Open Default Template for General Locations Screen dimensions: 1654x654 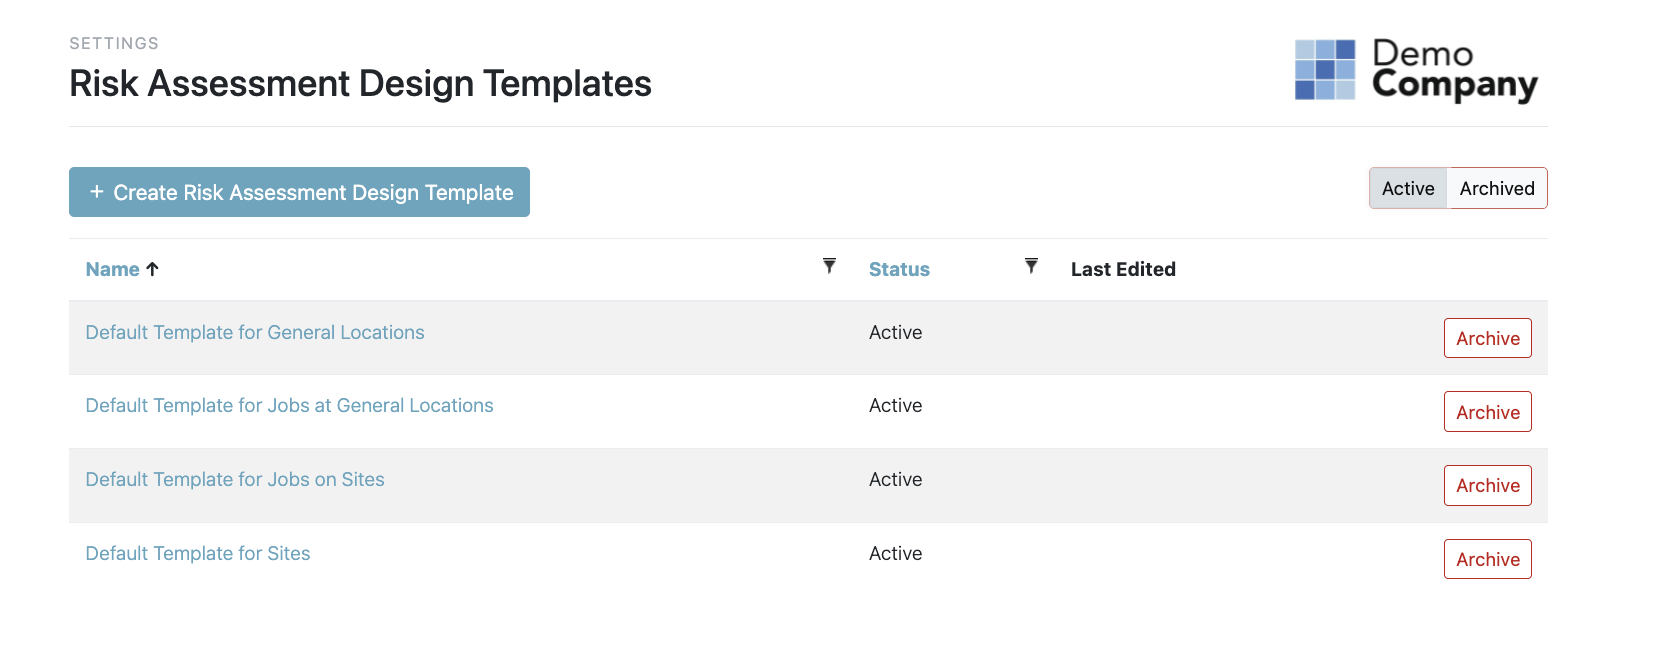(255, 332)
